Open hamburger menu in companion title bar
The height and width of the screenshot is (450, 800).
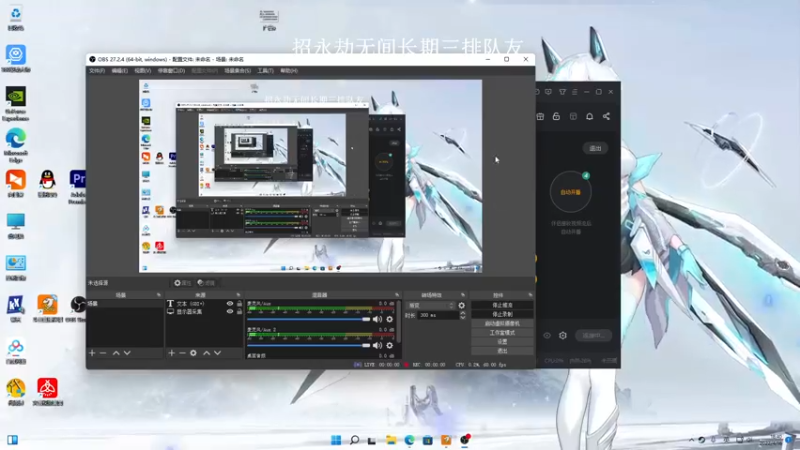(x=574, y=92)
